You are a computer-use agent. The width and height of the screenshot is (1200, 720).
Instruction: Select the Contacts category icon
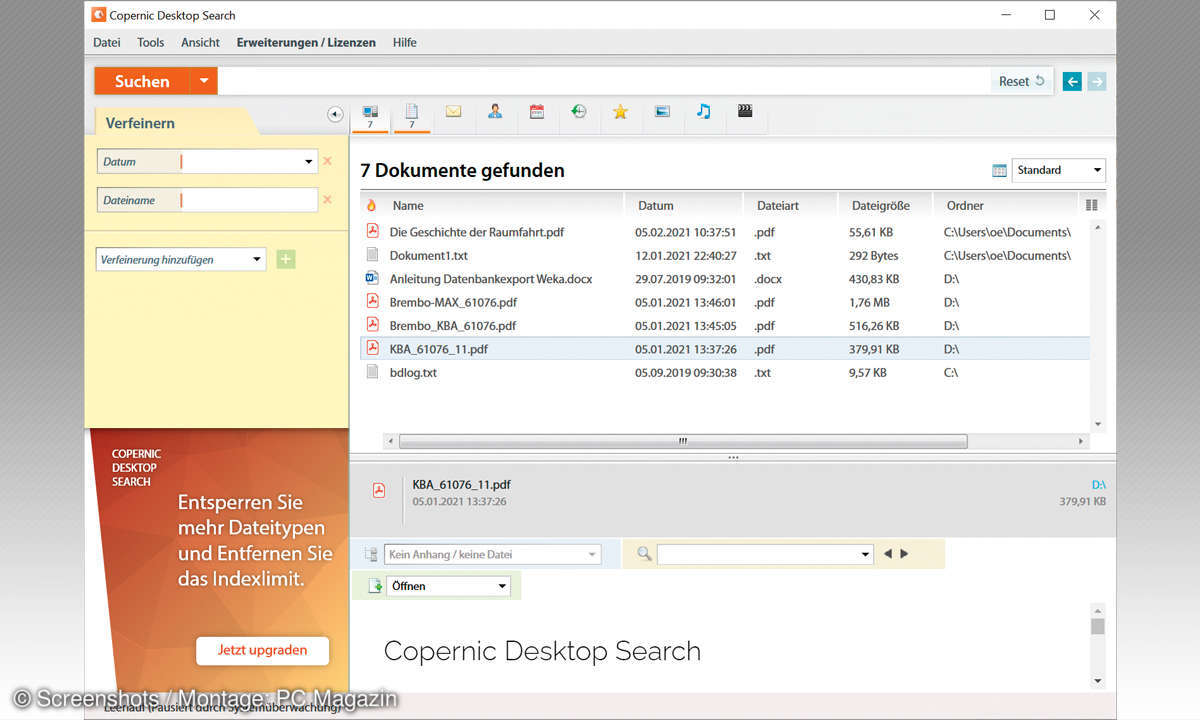[x=495, y=112]
